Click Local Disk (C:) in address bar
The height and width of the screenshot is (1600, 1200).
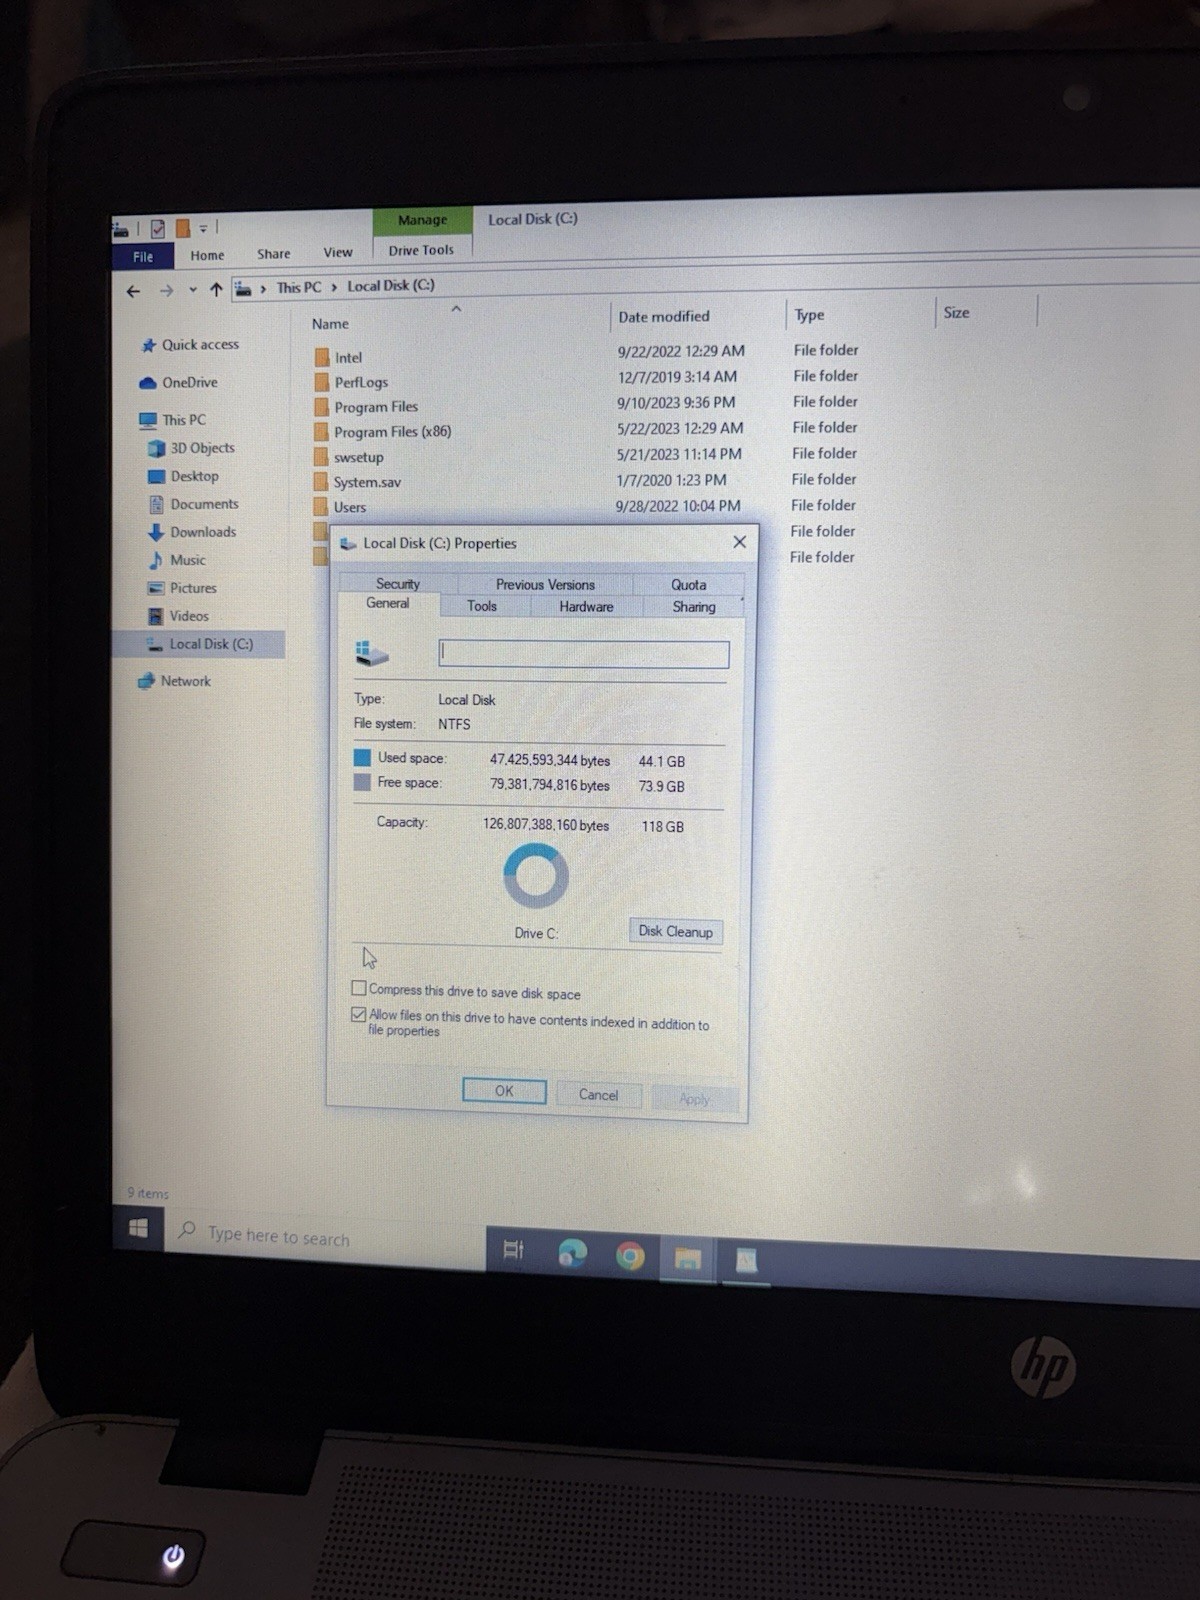(390, 286)
